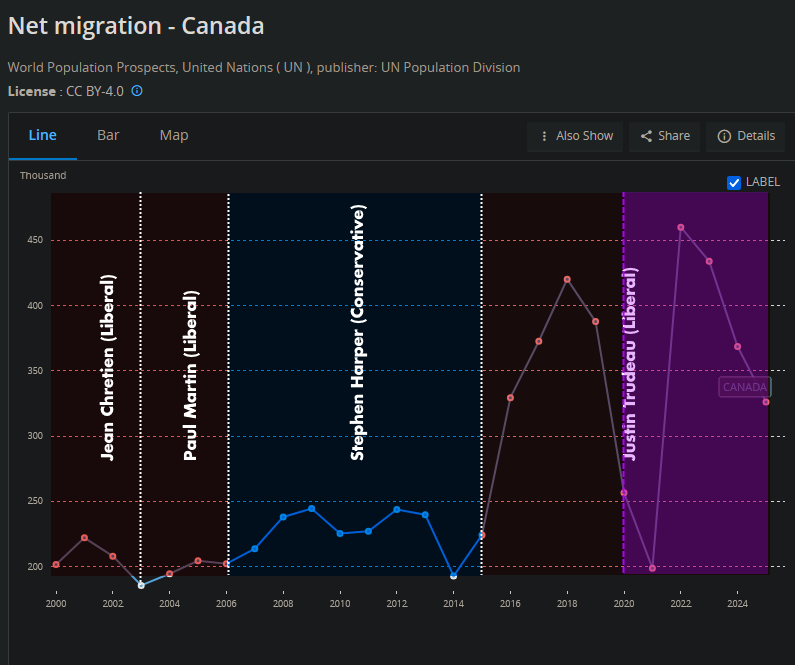
Task: Click the 2001 data point
Action: point(84,538)
